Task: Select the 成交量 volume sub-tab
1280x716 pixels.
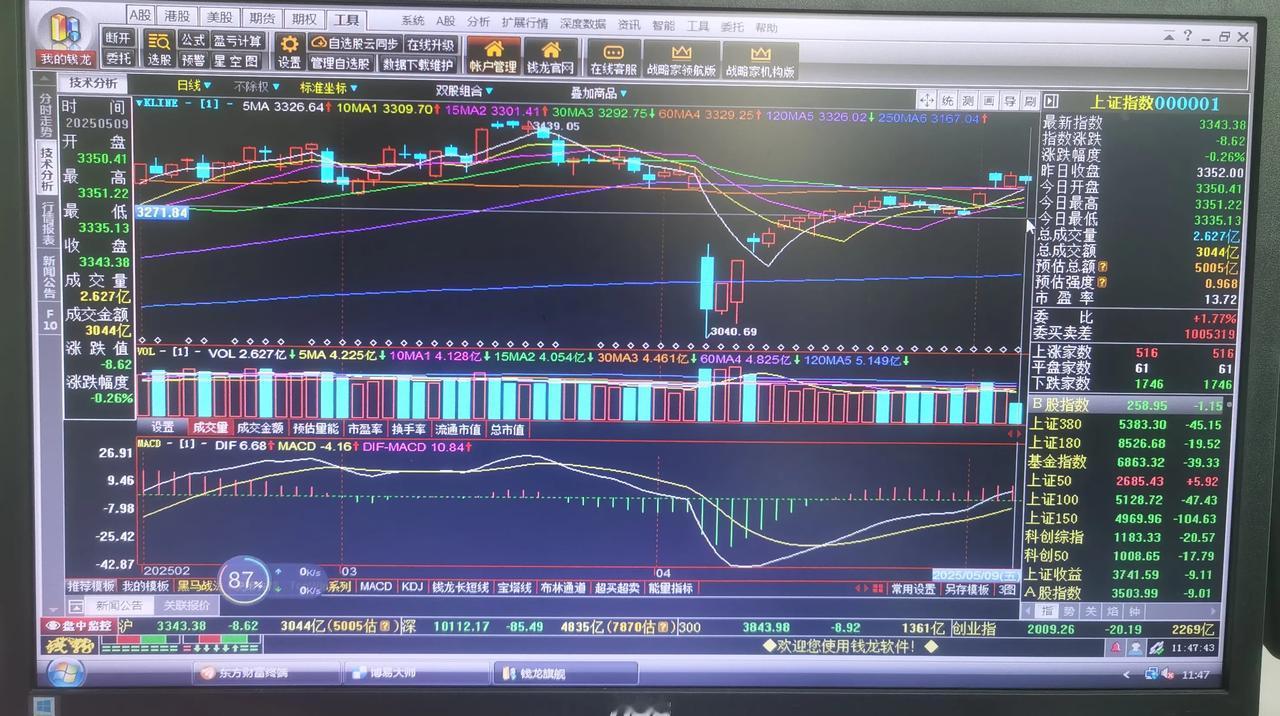Action: pos(210,427)
